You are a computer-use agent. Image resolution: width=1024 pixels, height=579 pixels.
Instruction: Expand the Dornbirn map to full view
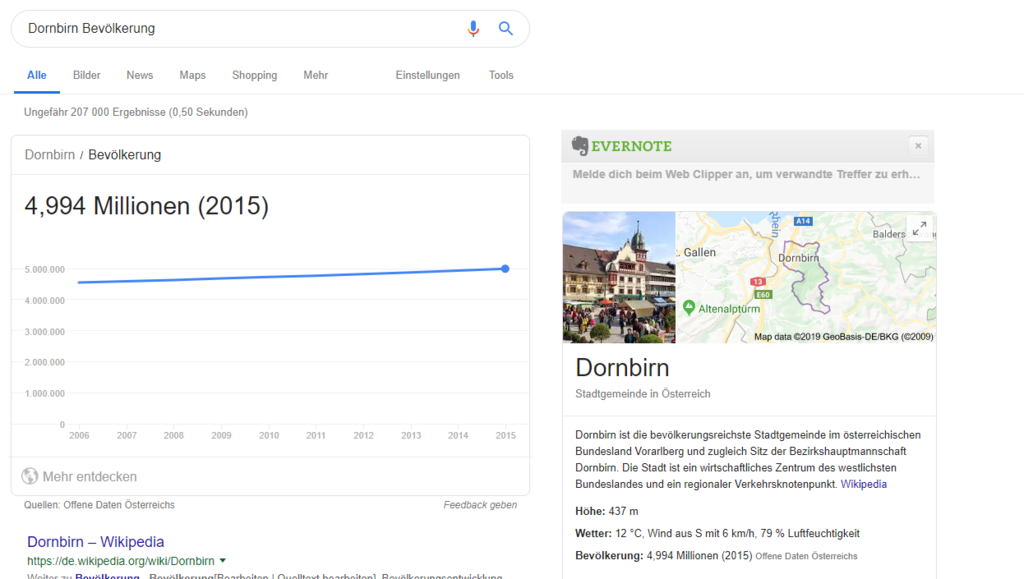[919, 228]
